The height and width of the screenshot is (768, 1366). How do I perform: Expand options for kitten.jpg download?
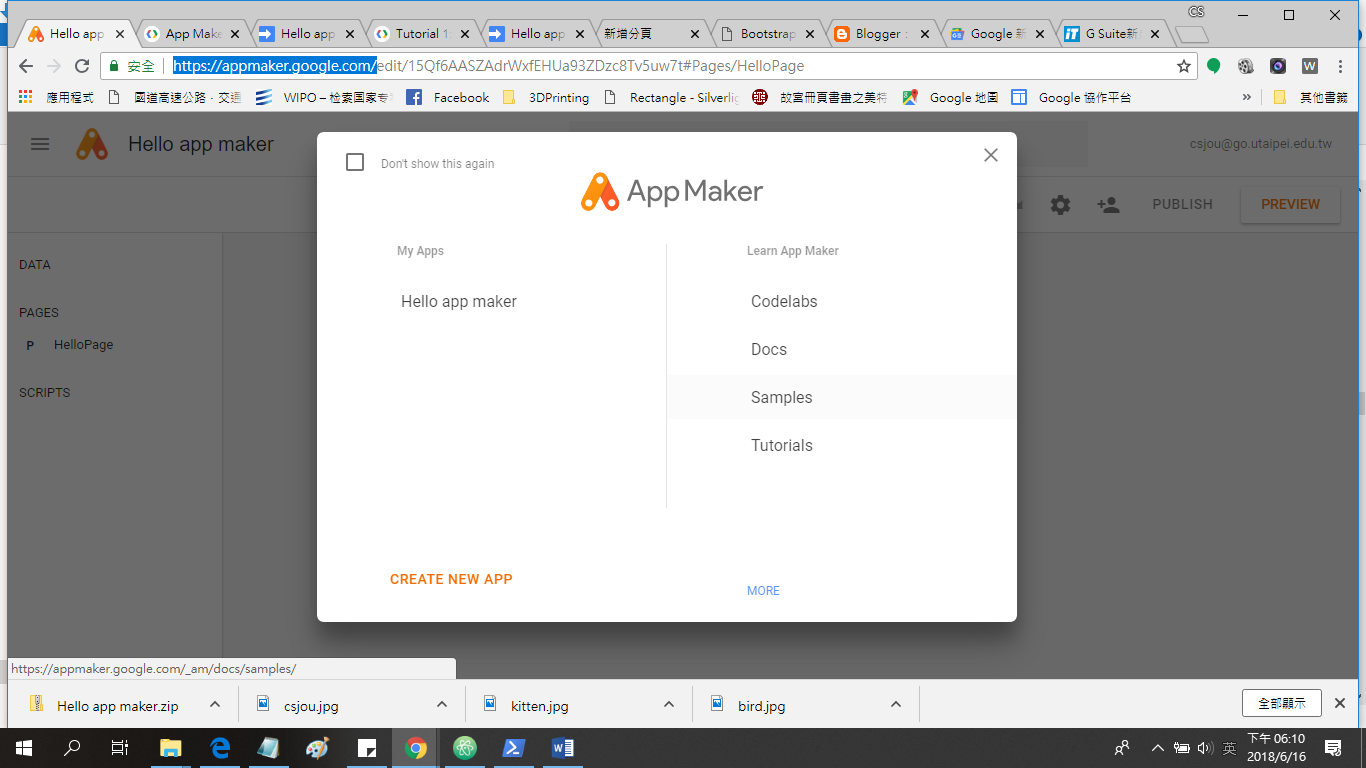click(669, 704)
